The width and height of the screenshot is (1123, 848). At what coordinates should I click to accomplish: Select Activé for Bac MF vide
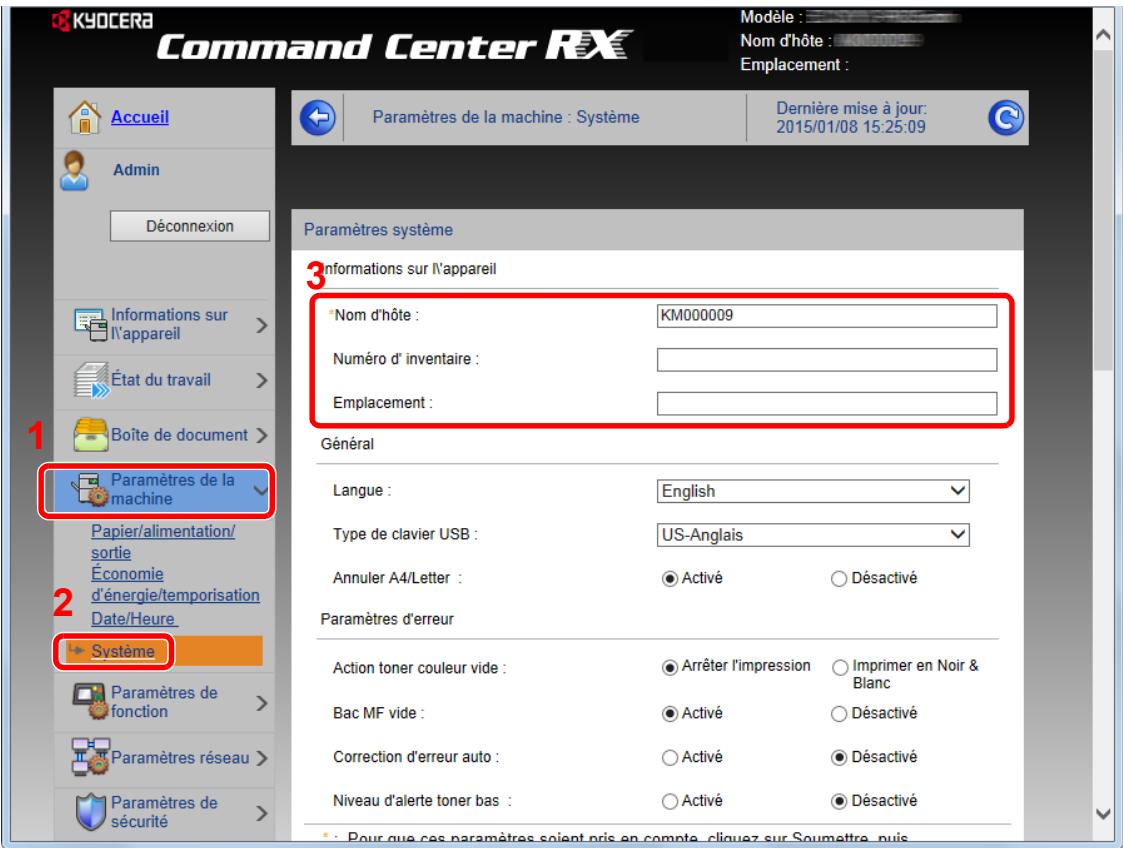(670, 714)
